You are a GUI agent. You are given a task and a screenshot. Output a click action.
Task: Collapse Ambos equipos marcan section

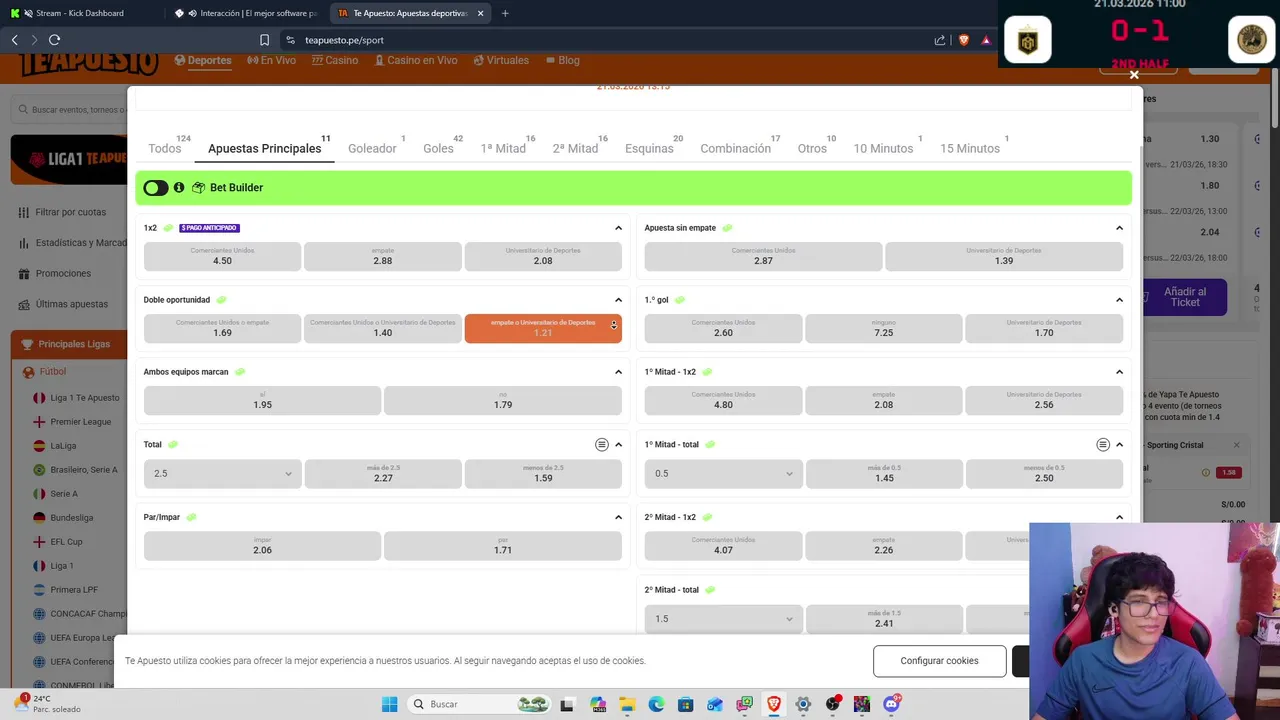point(618,372)
